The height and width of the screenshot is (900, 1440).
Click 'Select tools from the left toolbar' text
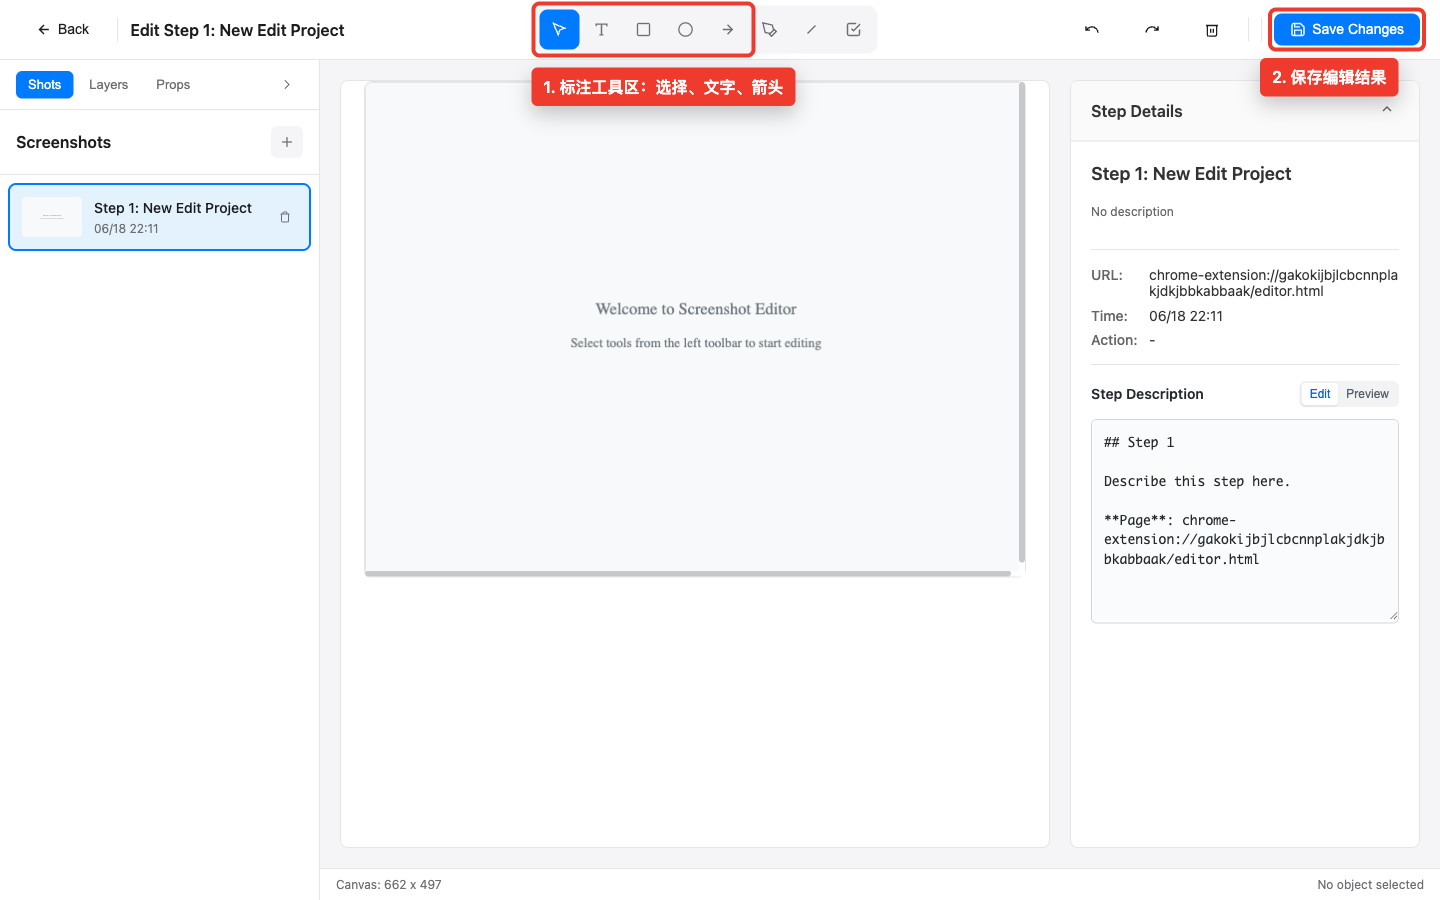[x=696, y=343]
